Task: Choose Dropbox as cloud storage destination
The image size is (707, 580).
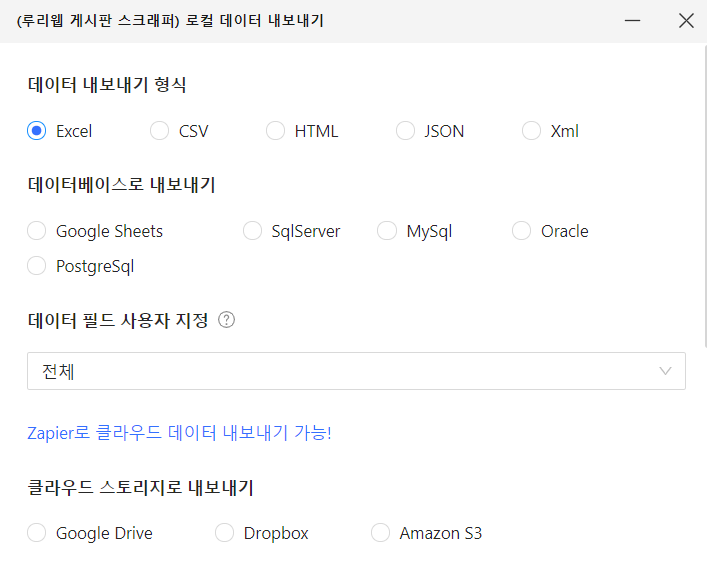Action: click(225, 533)
